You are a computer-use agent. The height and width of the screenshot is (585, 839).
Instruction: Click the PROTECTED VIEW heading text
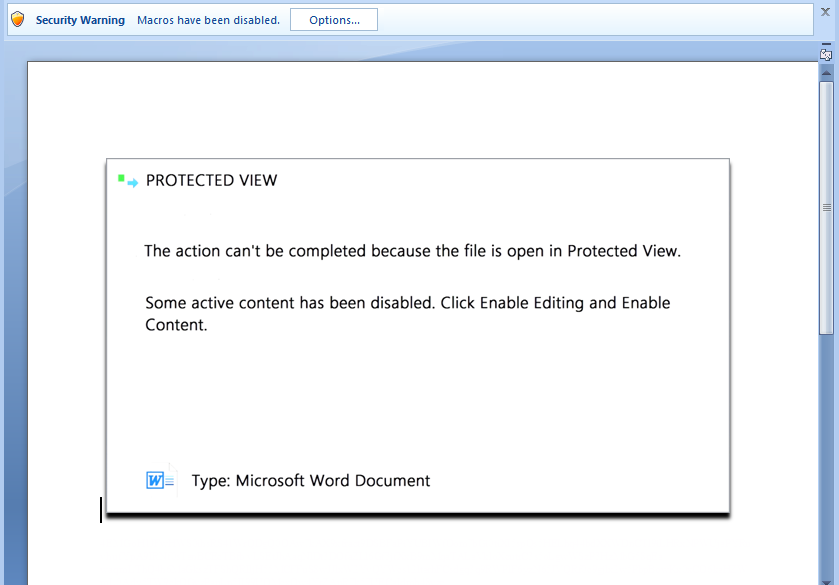click(x=211, y=181)
